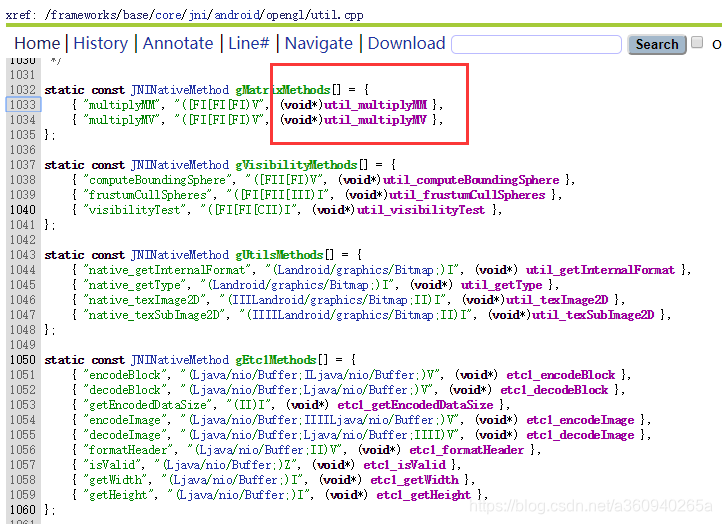Follow etc1_encodeBlock reference

coord(561,375)
